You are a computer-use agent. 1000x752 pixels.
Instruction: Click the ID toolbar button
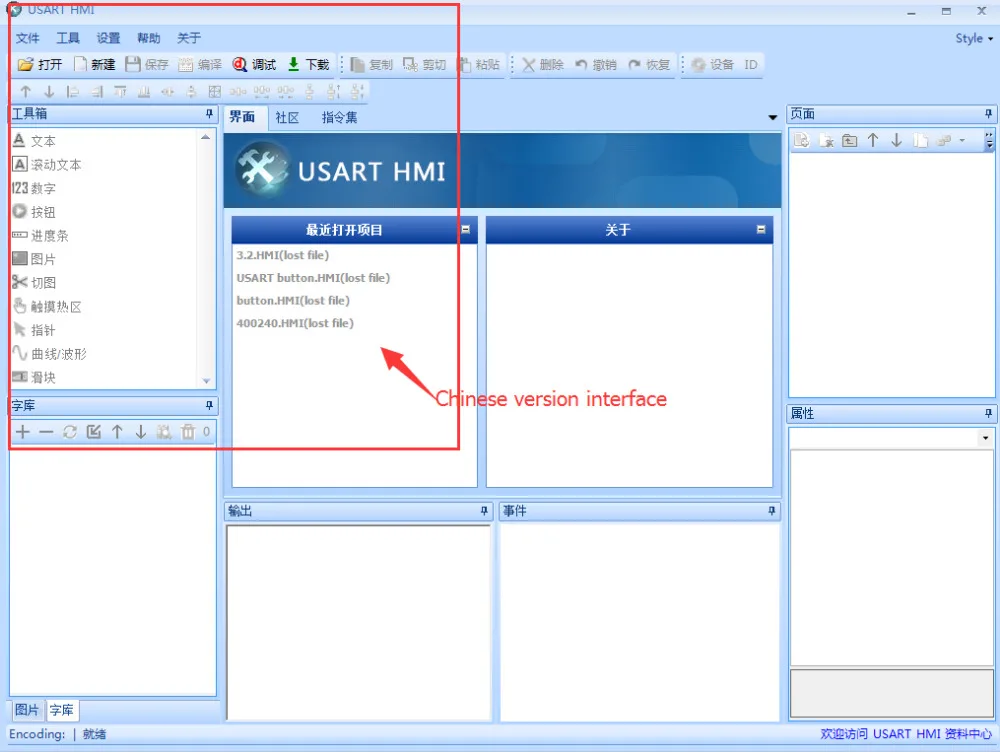751,64
